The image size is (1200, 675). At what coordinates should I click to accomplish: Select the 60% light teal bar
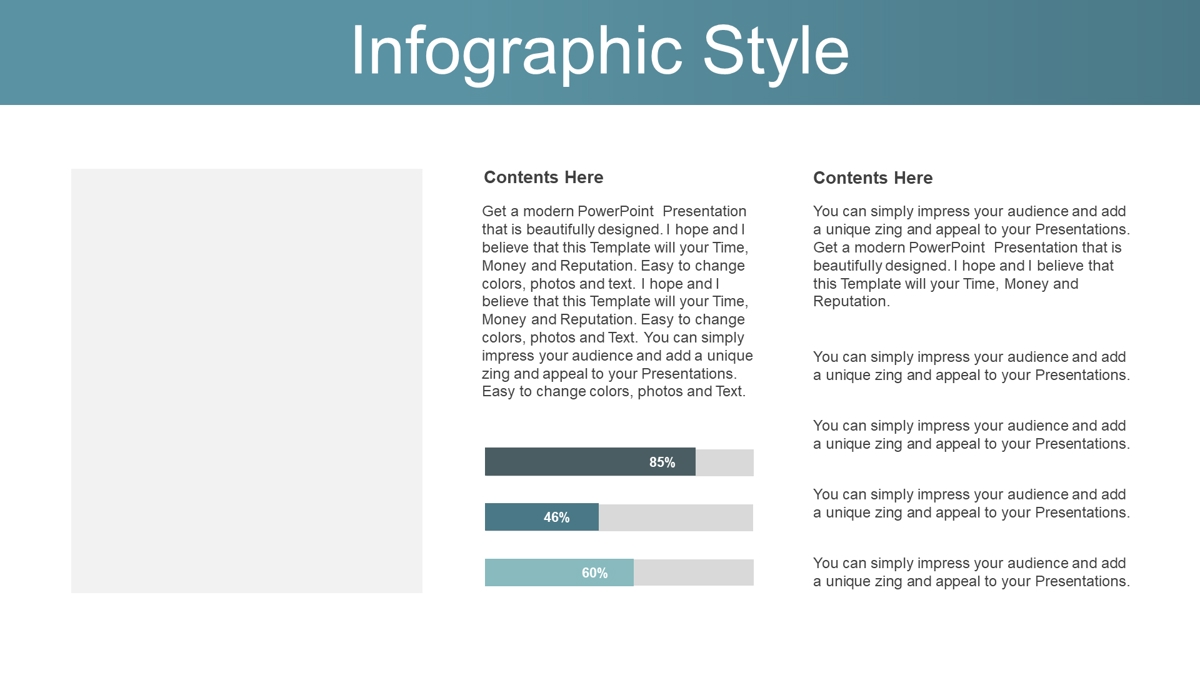(x=559, y=572)
